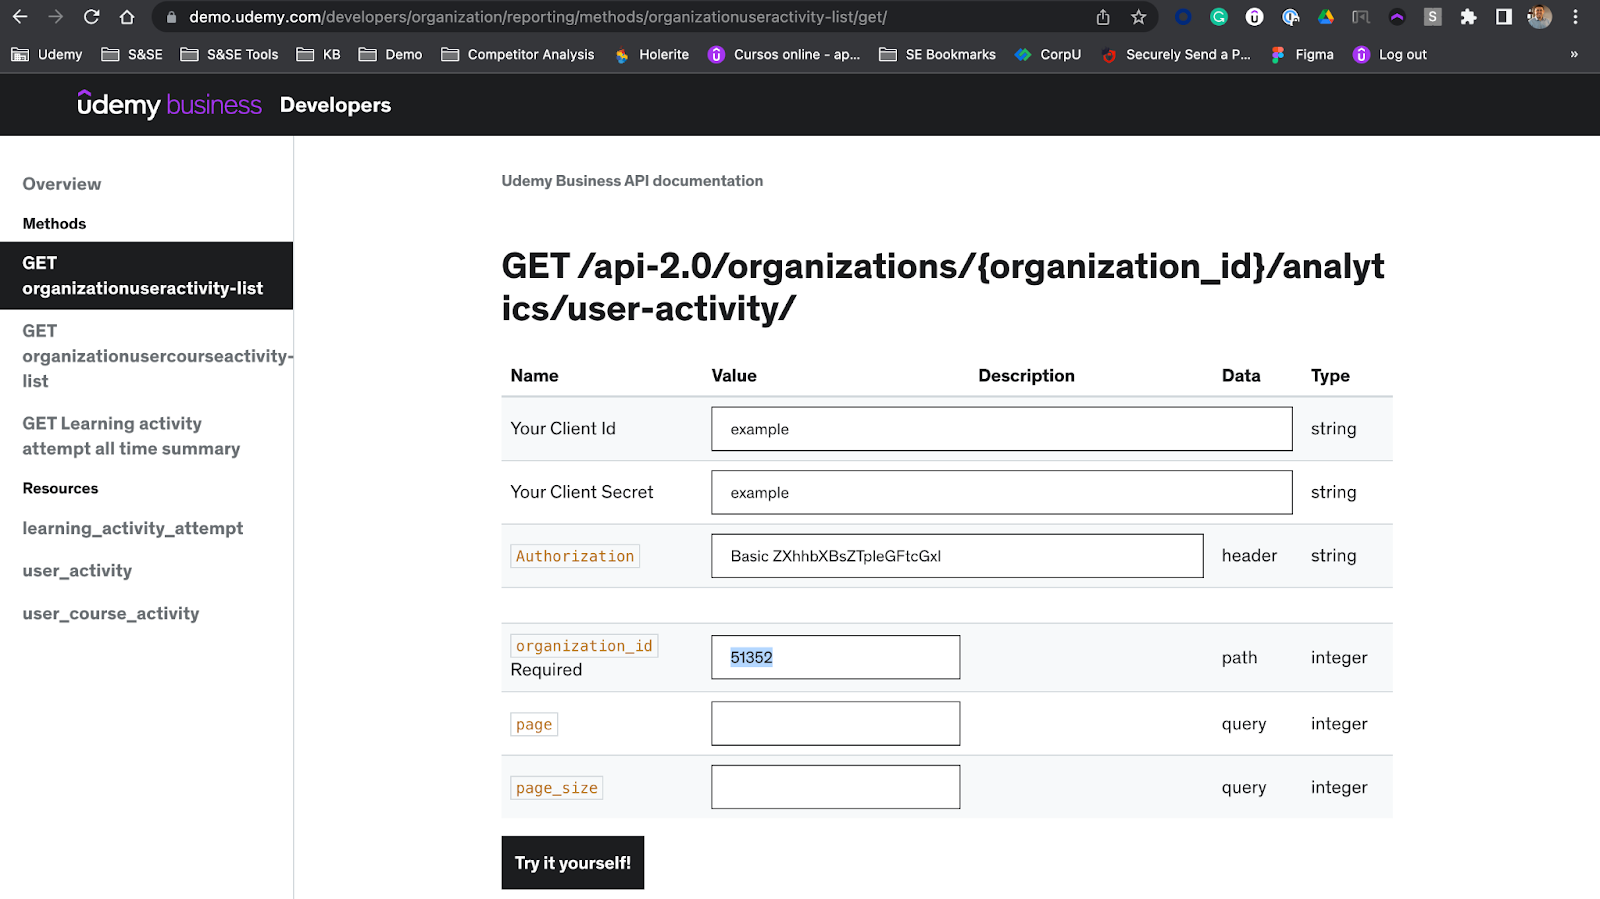Image resolution: width=1600 pixels, height=899 pixels.
Task: Open the S&SE bookmarks folder
Action: [132, 55]
